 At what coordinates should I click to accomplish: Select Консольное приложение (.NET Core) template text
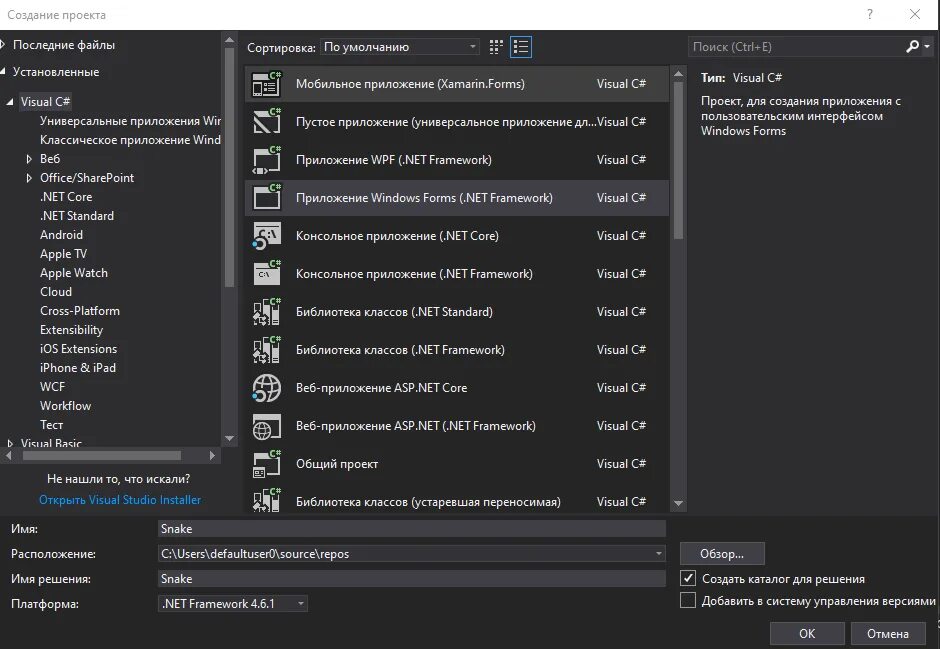pyautogui.click(x=397, y=236)
